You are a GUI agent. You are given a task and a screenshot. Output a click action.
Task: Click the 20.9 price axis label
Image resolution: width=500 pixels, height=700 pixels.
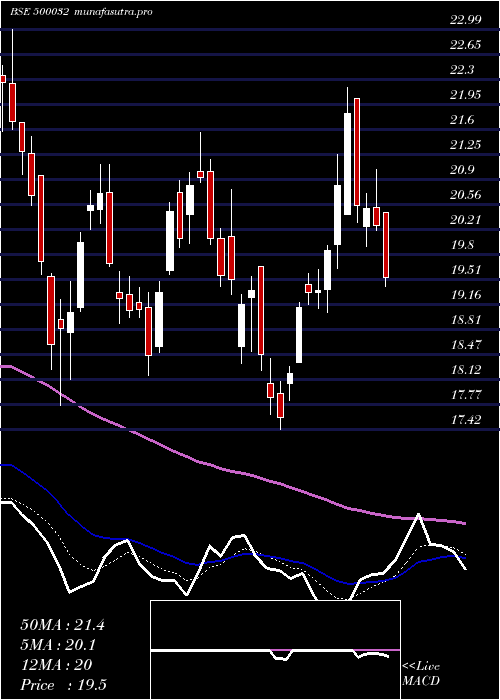pyautogui.click(x=462, y=170)
